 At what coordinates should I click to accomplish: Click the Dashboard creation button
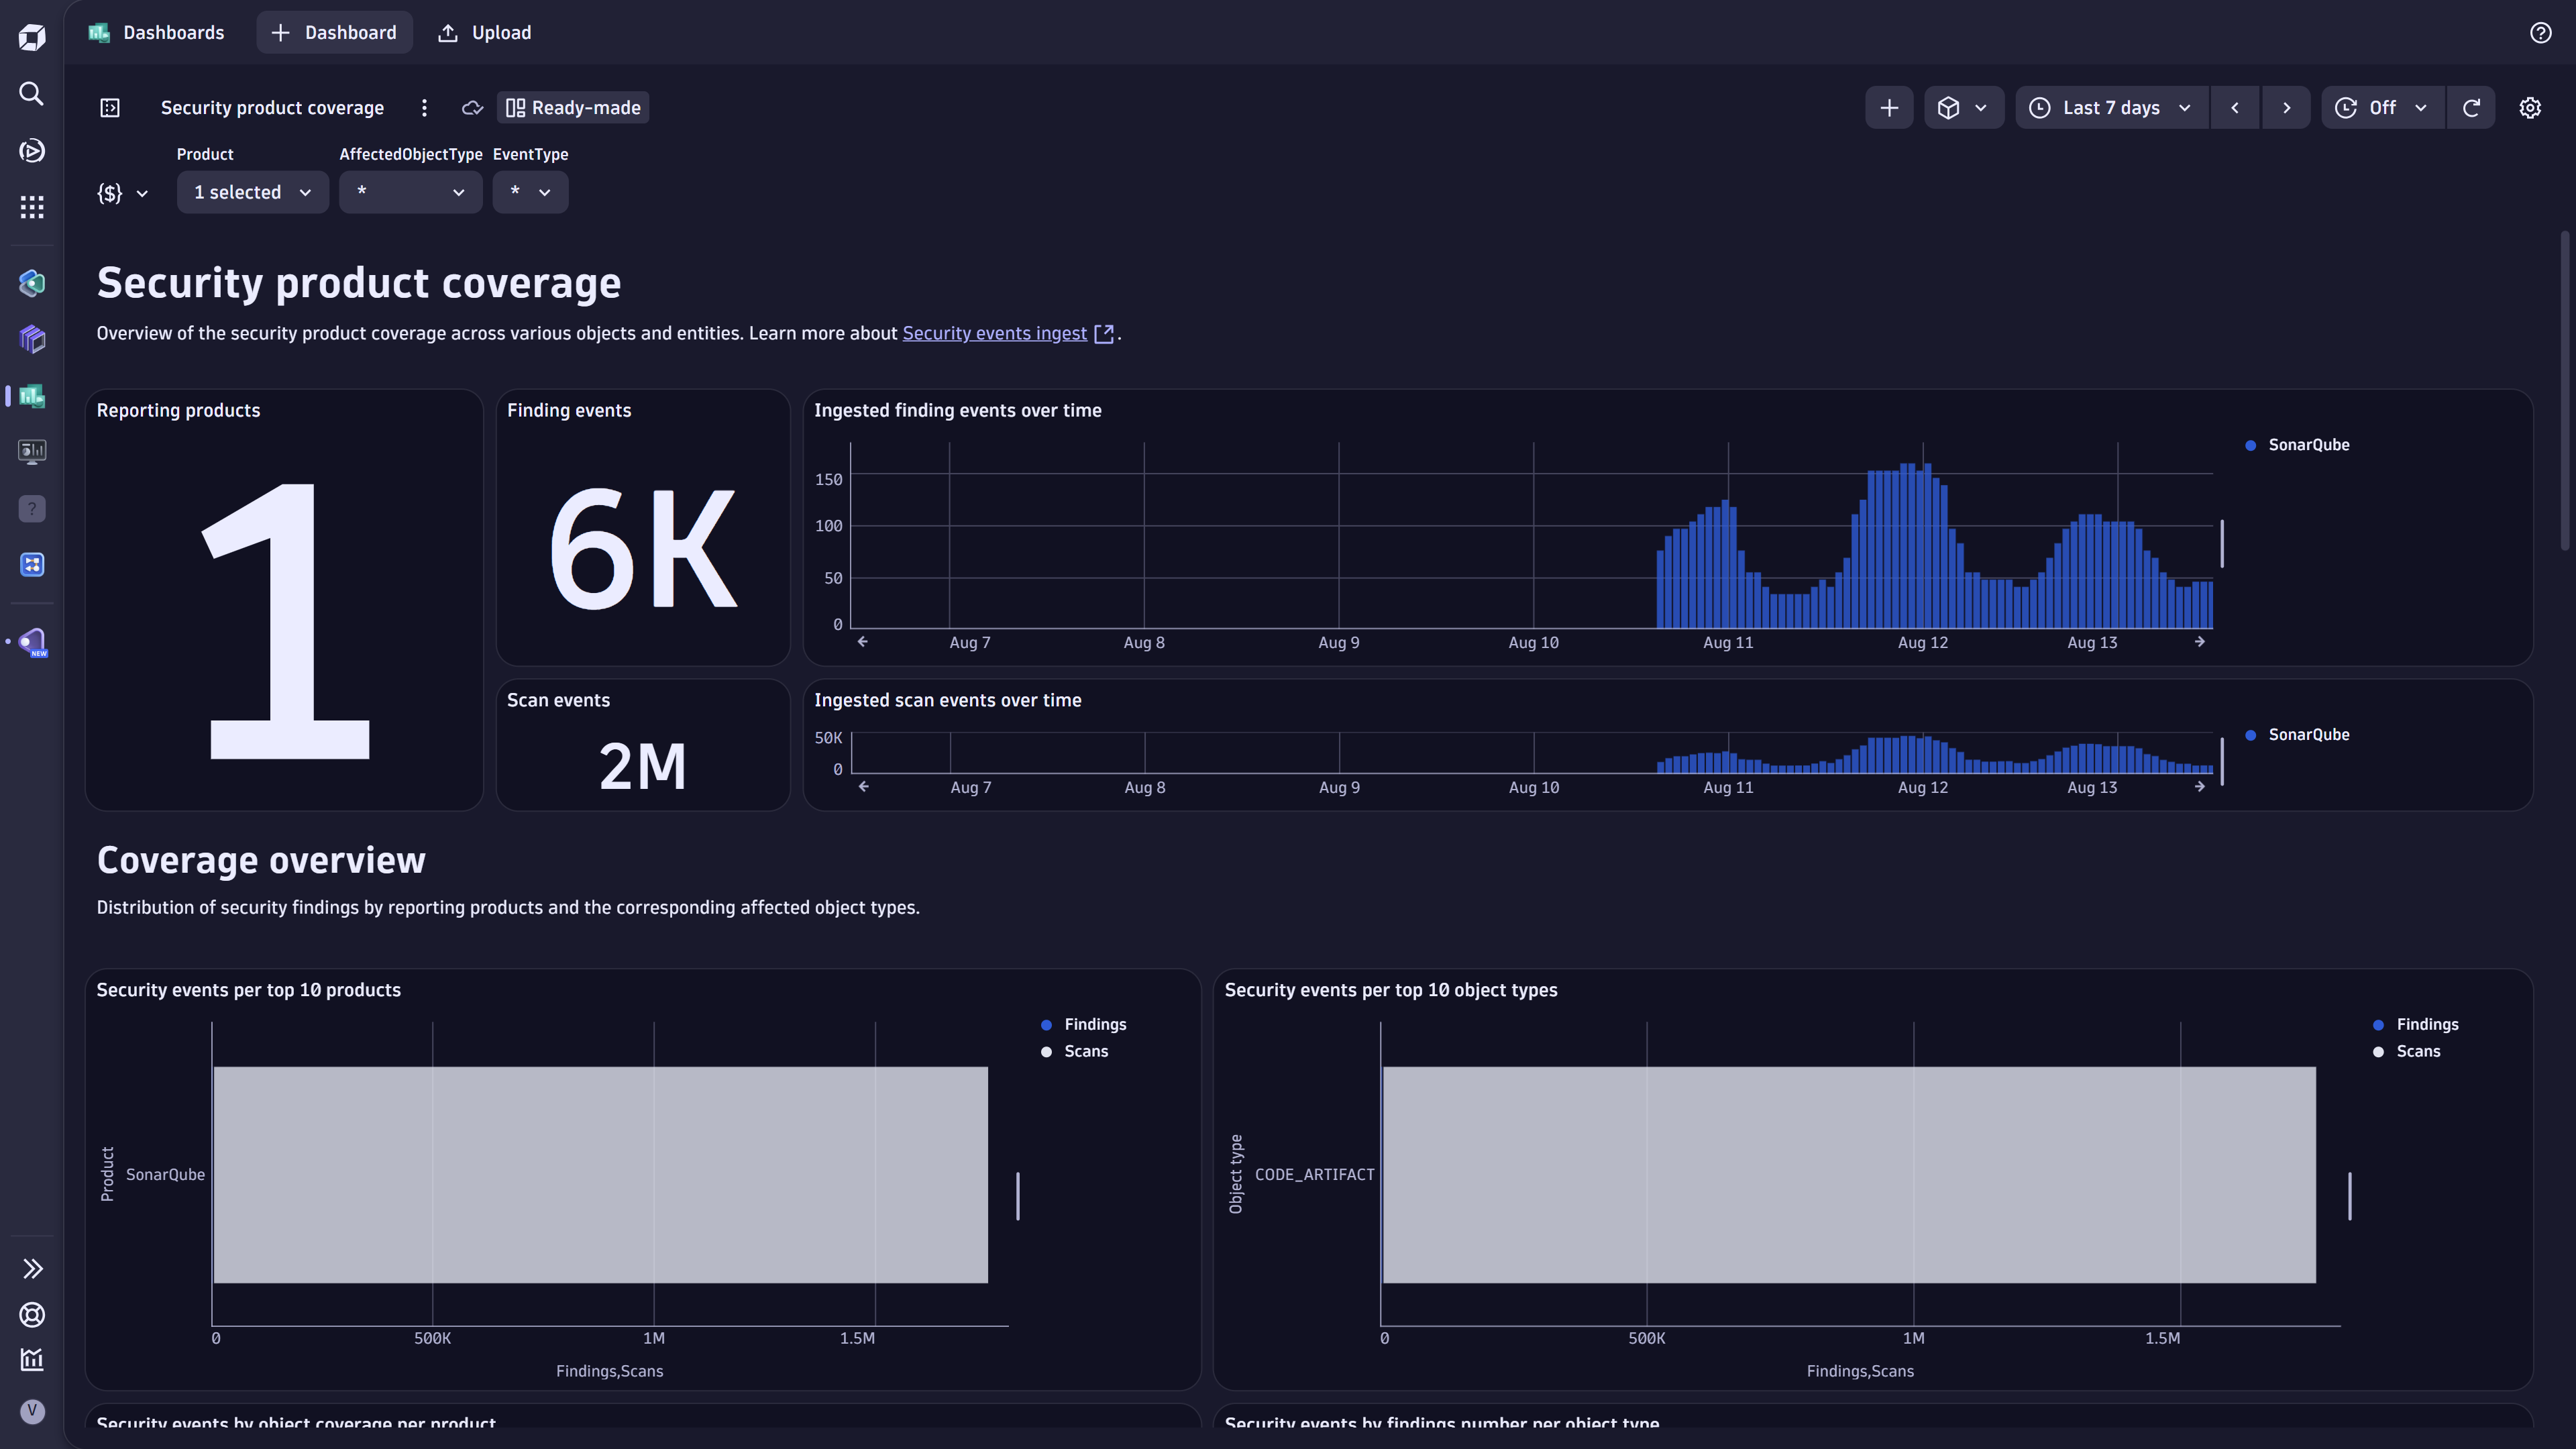point(334,32)
